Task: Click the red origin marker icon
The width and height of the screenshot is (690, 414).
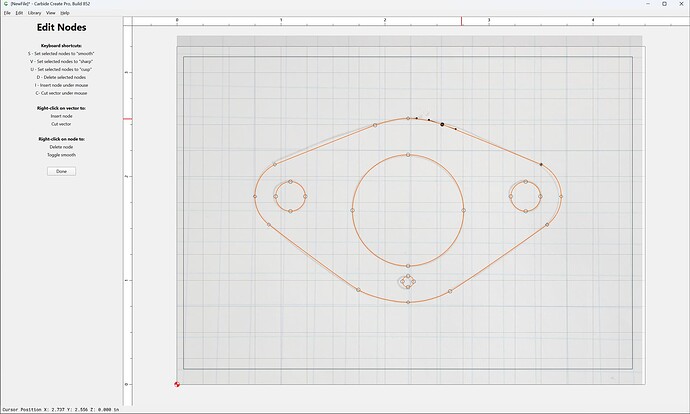Action: point(177,384)
